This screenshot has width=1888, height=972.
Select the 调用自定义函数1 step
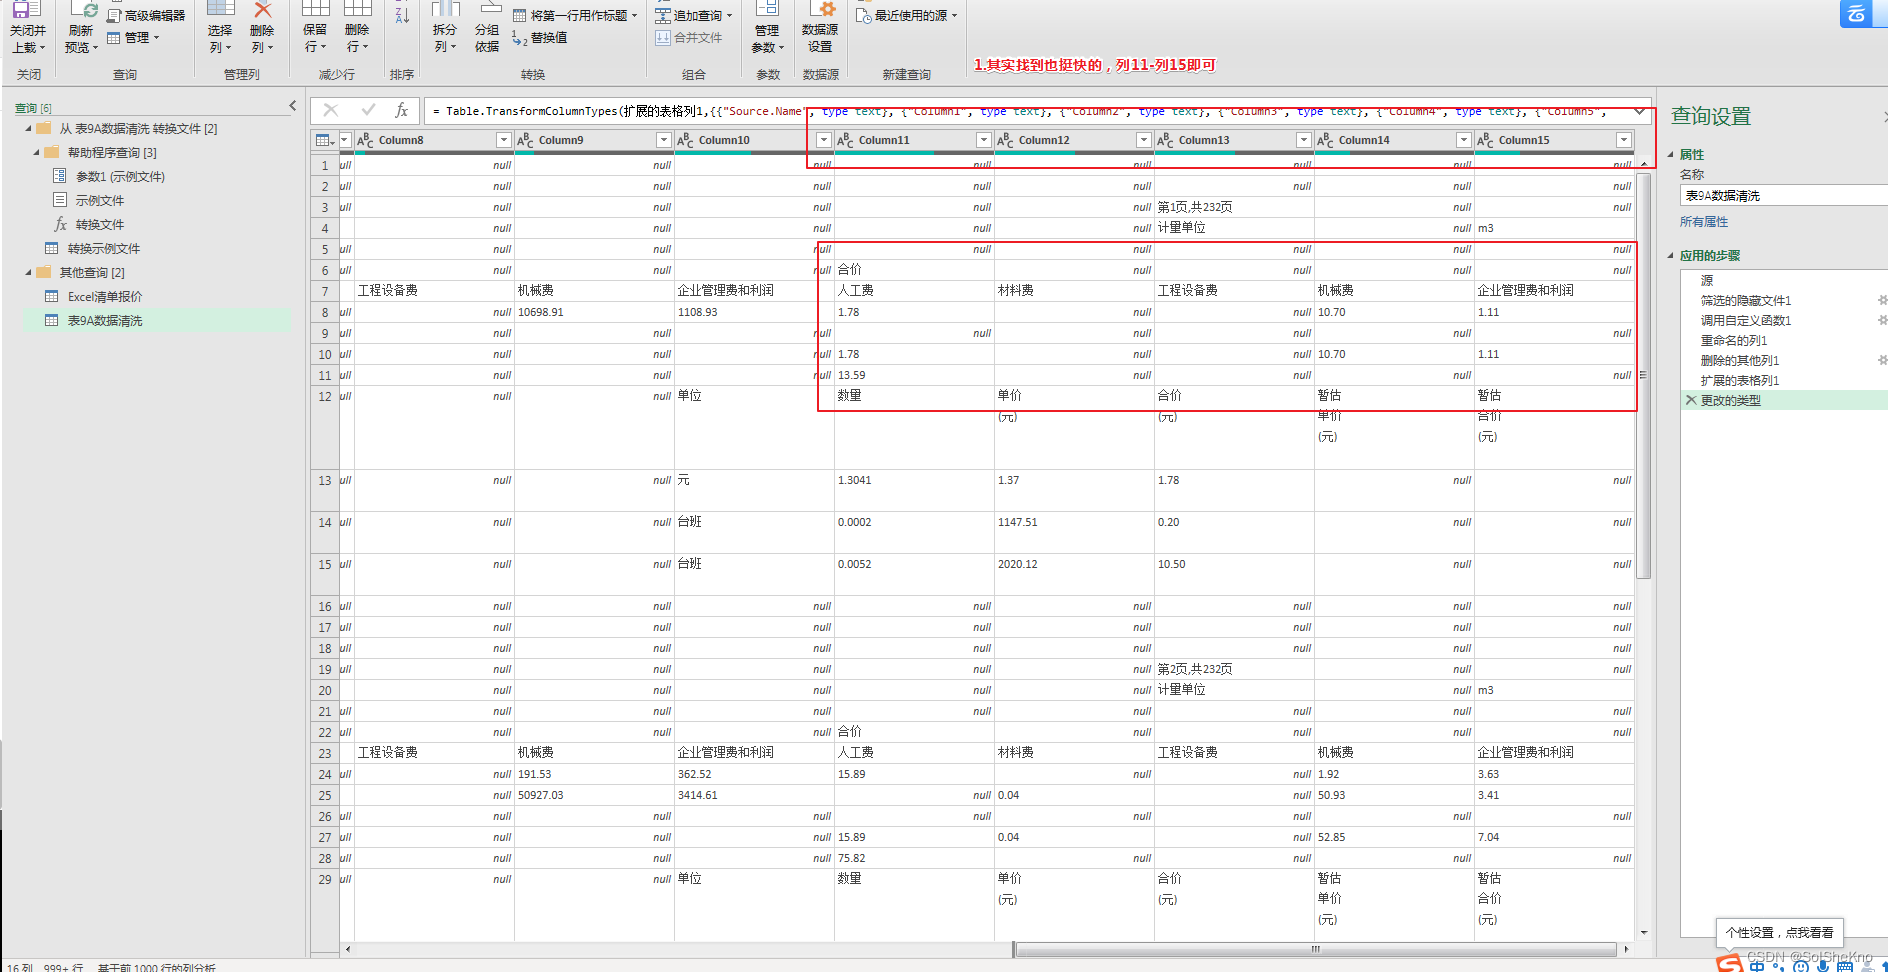click(1746, 321)
